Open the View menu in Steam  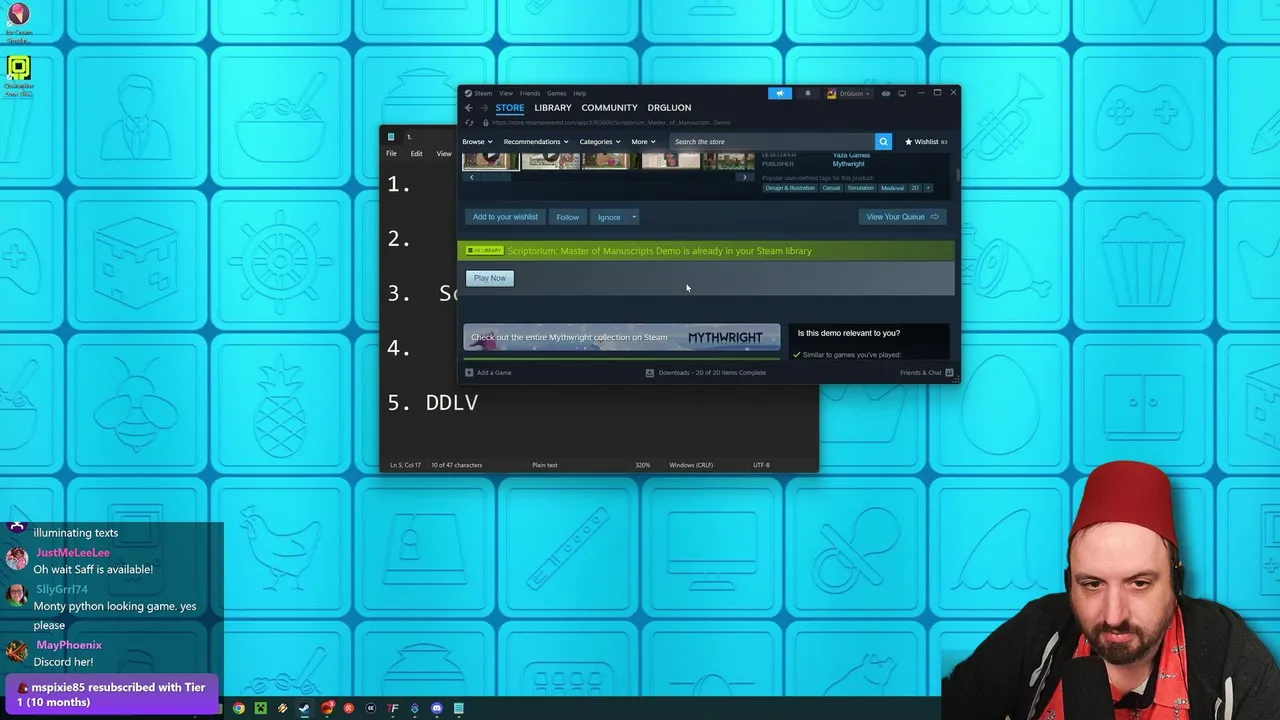coord(506,93)
